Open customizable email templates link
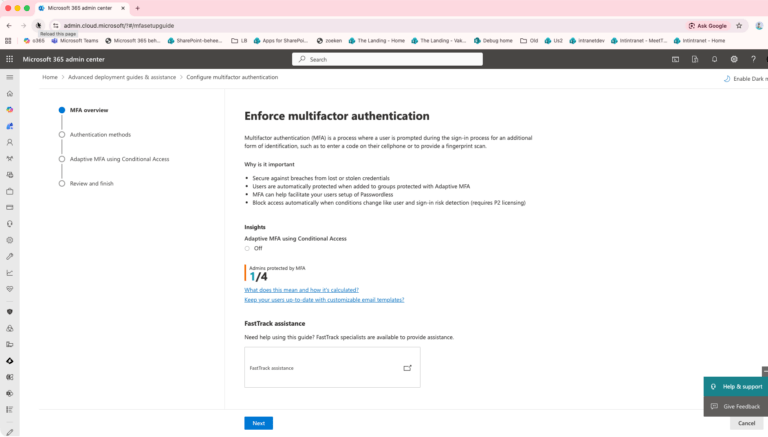This screenshot has height=437, width=768. tap(324, 300)
